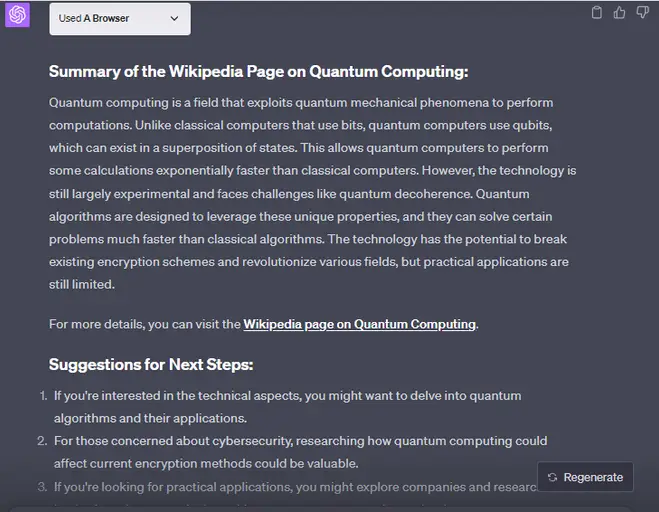Click the message input box at bottom edge
Screen dimensions: 659x512
(x=319, y=509)
